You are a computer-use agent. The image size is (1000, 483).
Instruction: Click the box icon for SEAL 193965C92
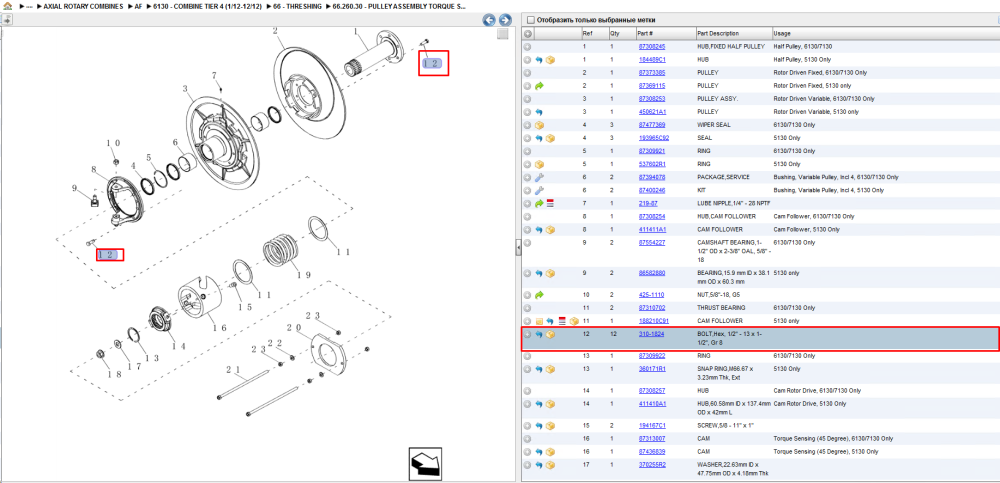550,138
